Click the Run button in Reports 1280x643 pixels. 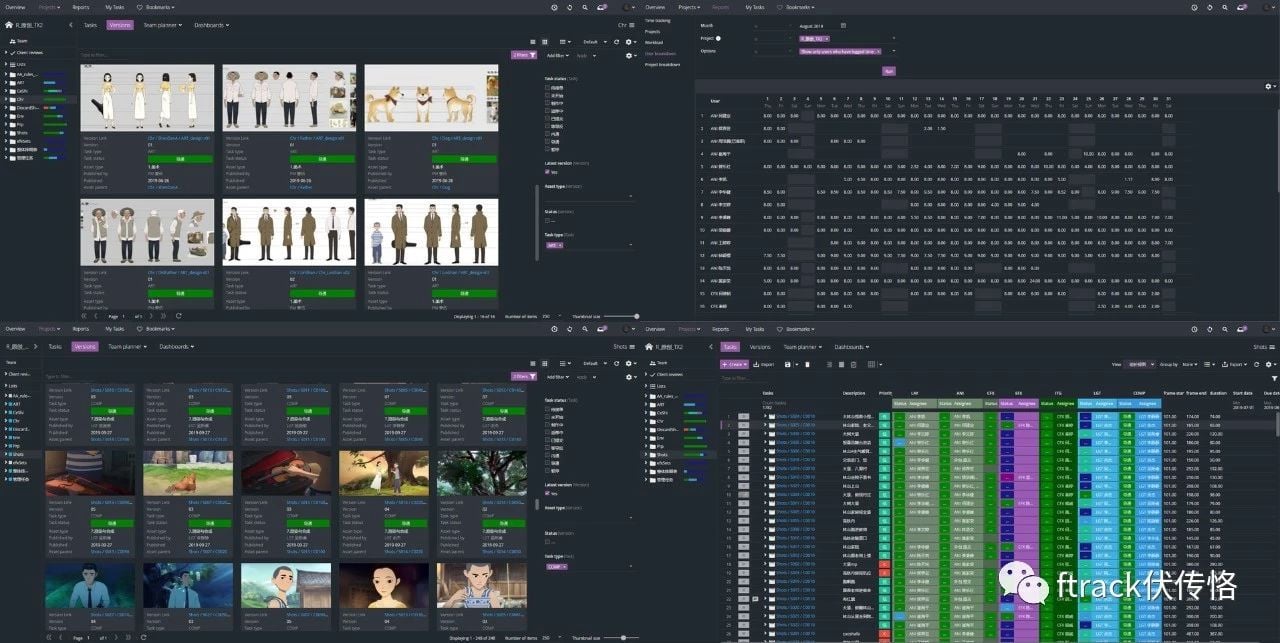pyautogui.click(x=889, y=71)
